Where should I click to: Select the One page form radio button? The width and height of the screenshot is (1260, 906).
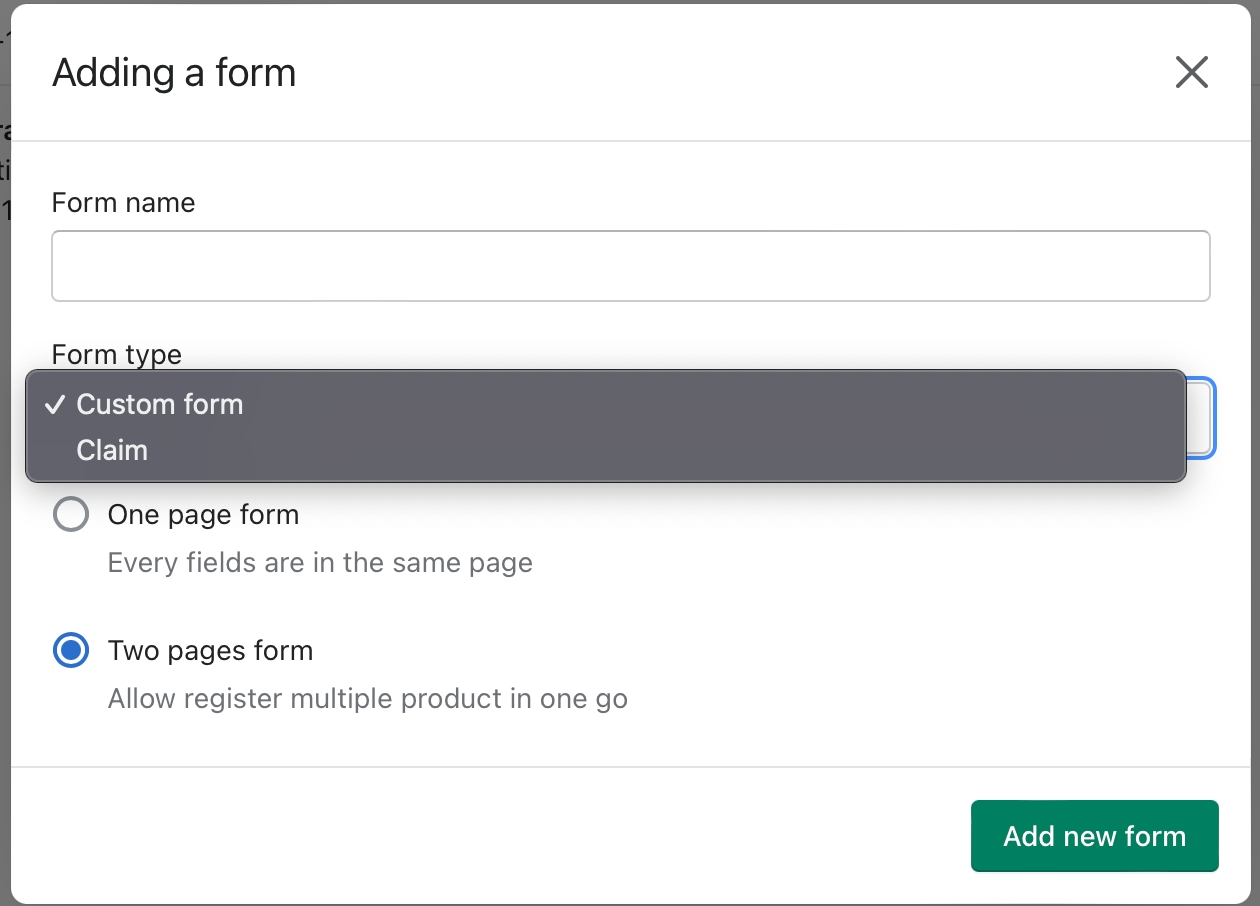click(x=71, y=515)
